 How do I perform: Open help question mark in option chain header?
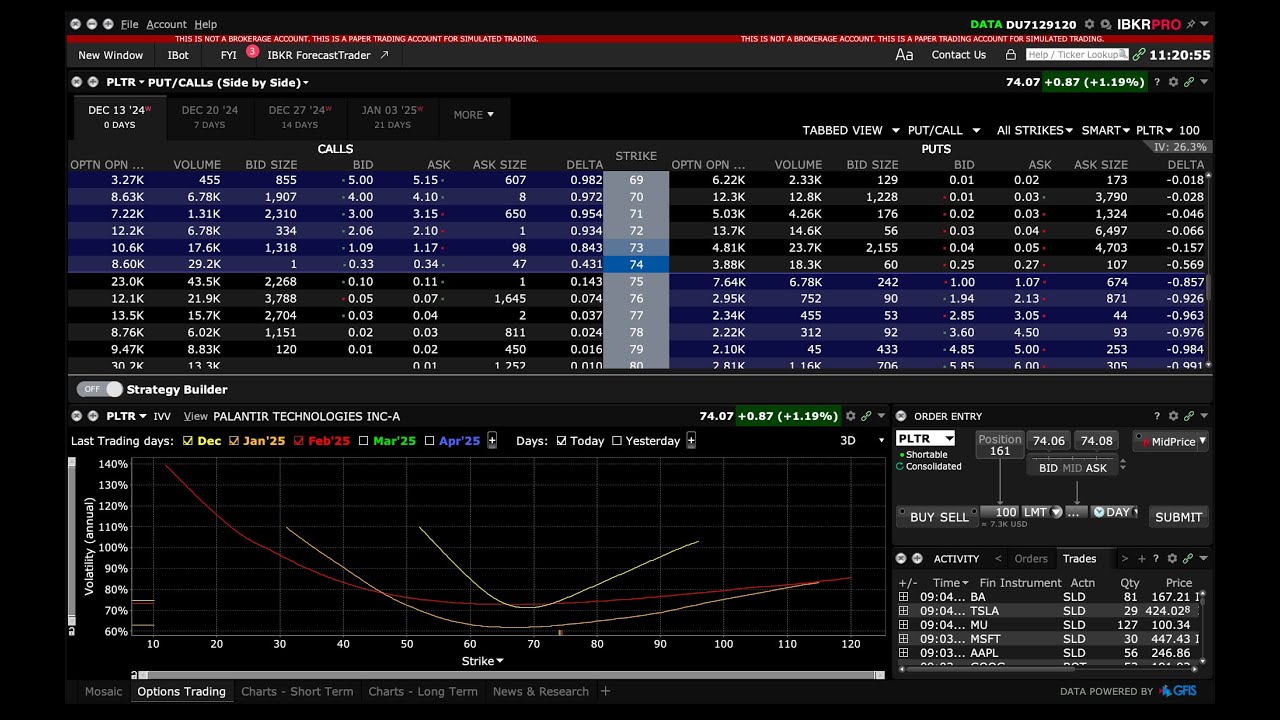1157,82
